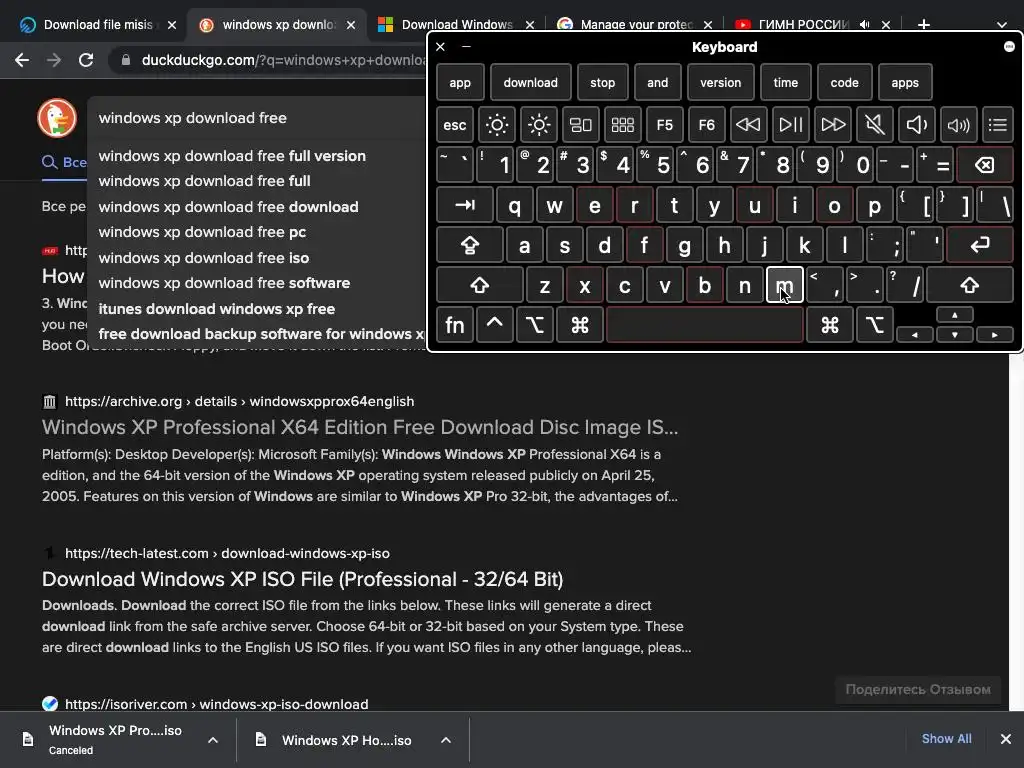Mute the audio on ГИМН РОССИИ tab
Screen dimensions: 1024x768
coord(865,25)
